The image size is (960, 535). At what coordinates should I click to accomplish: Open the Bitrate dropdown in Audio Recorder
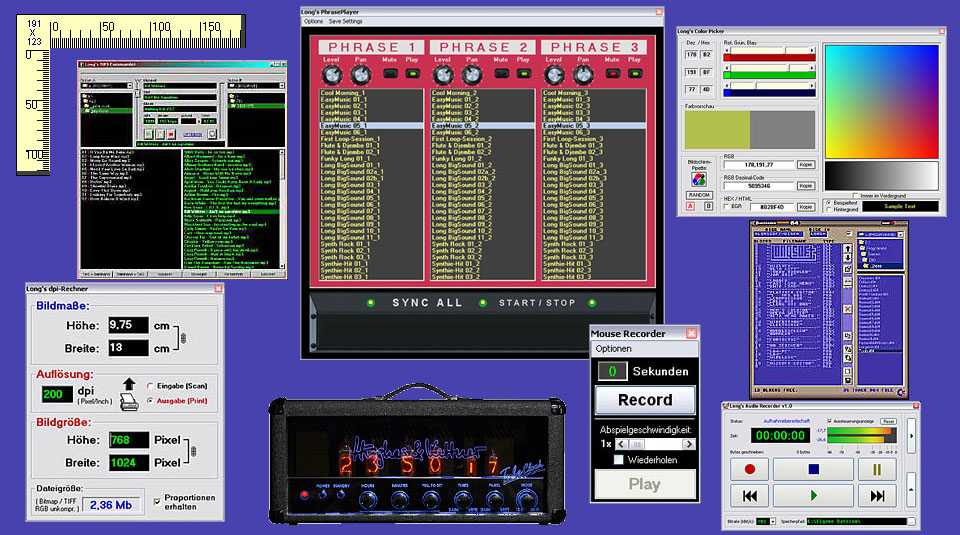tap(772, 521)
